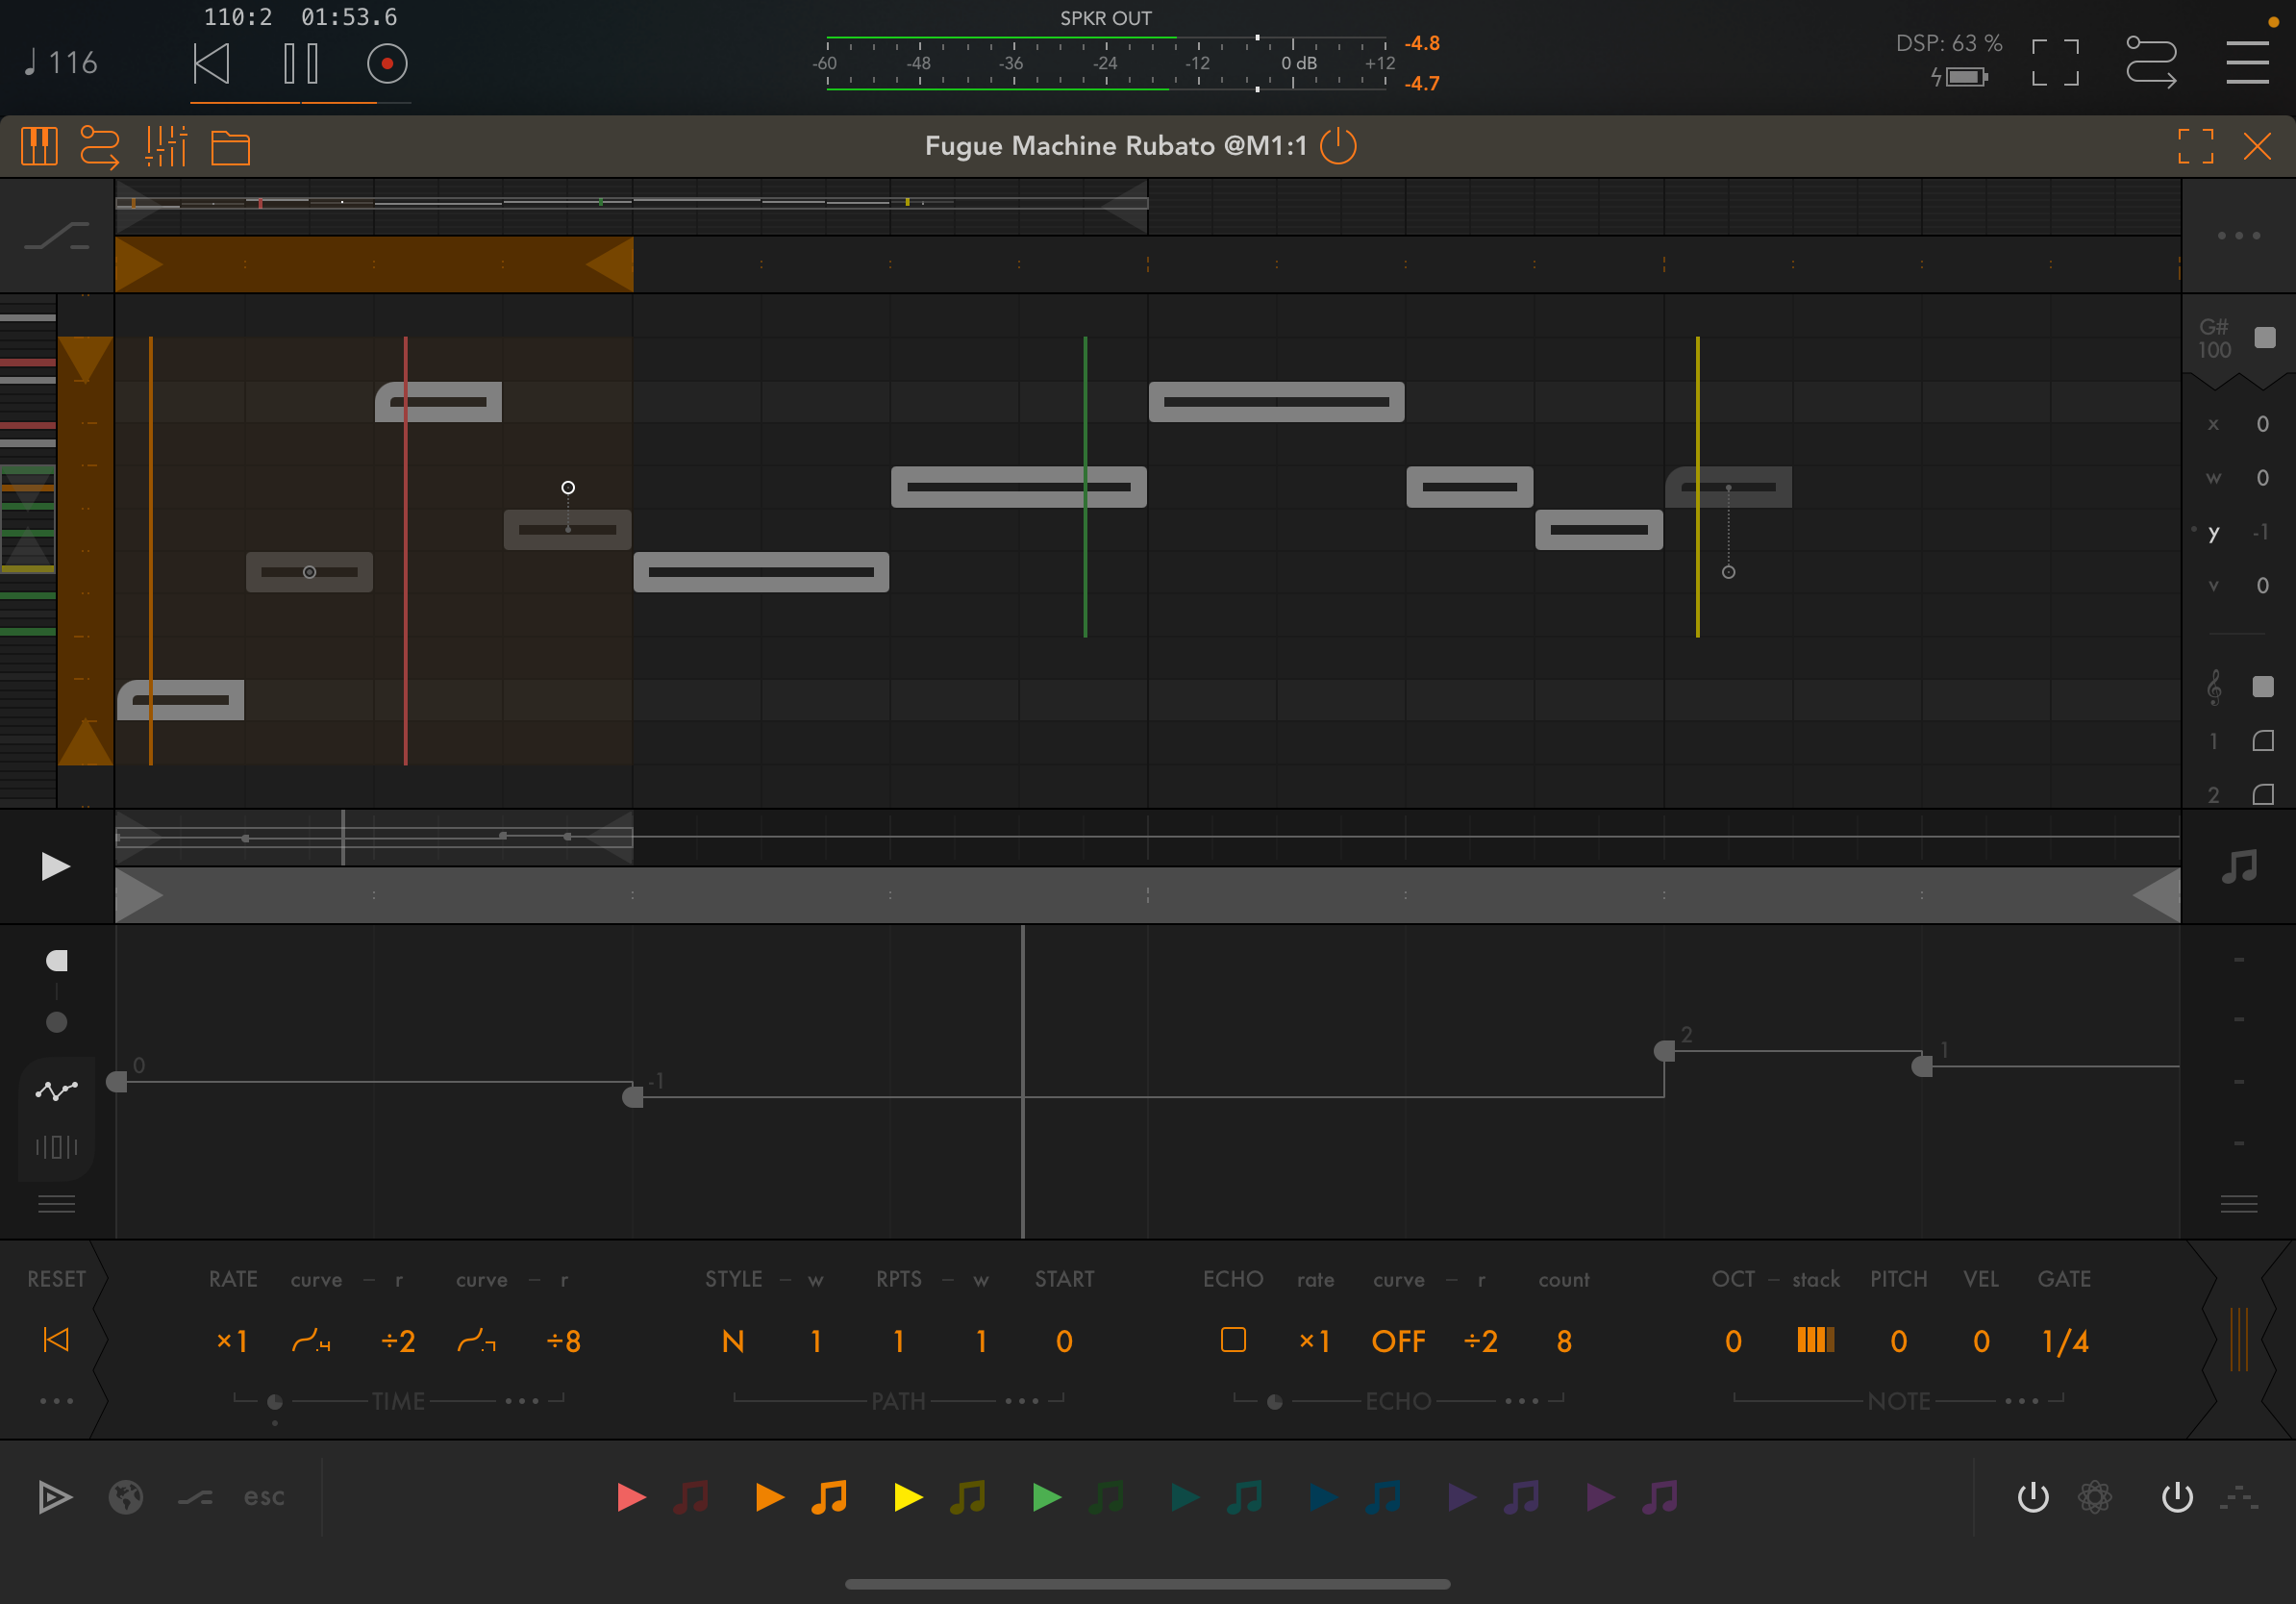Screen dimensions: 2296x1604
Task: Click the tempo value 116
Action: coord(72,63)
